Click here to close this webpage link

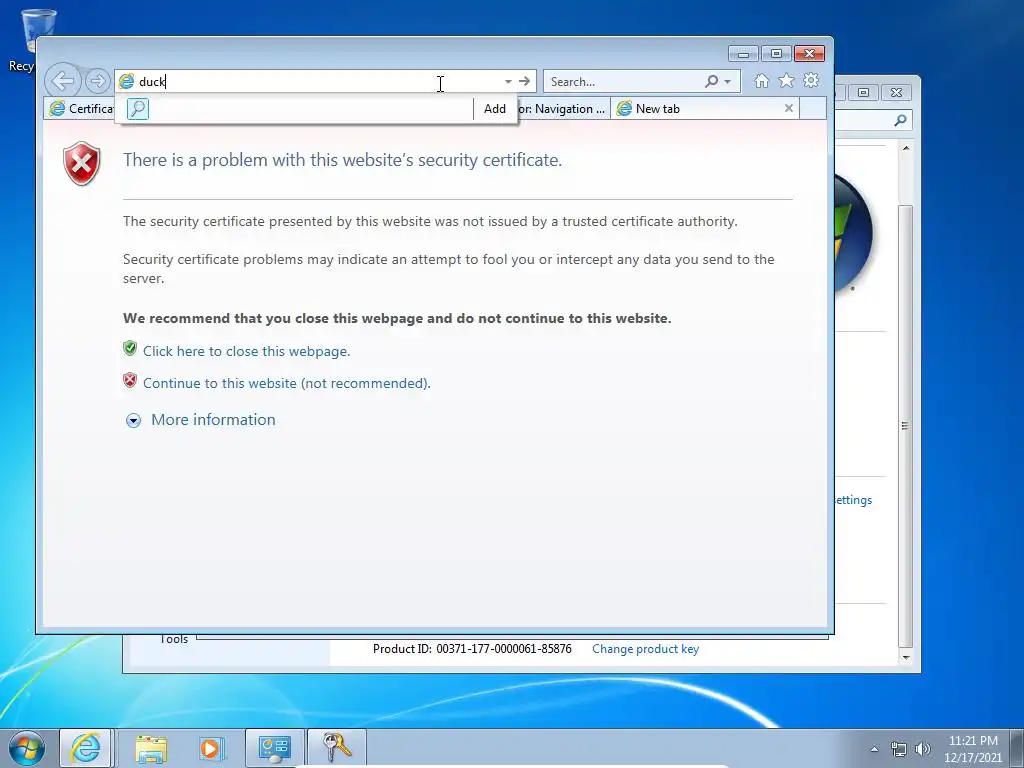[x=246, y=351]
